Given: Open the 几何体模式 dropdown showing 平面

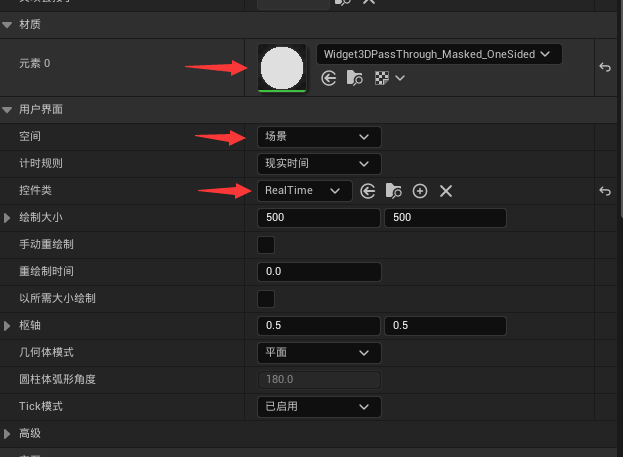Looking at the screenshot, I should point(319,353).
